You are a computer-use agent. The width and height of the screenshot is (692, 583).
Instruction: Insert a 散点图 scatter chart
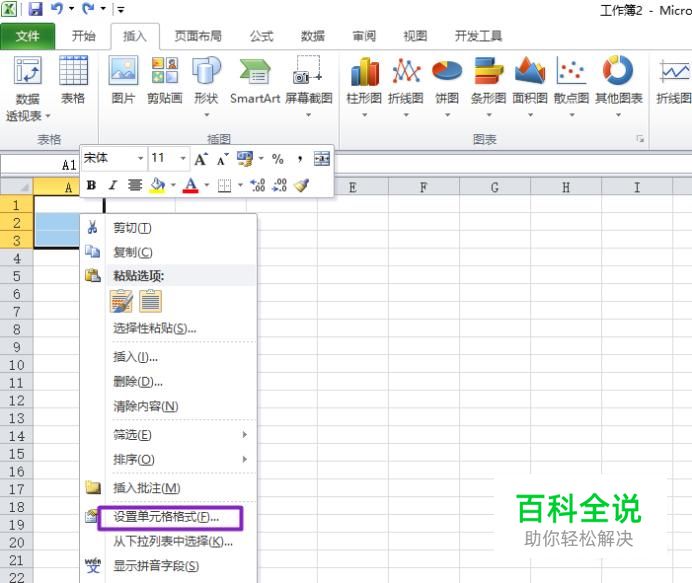click(571, 86)
